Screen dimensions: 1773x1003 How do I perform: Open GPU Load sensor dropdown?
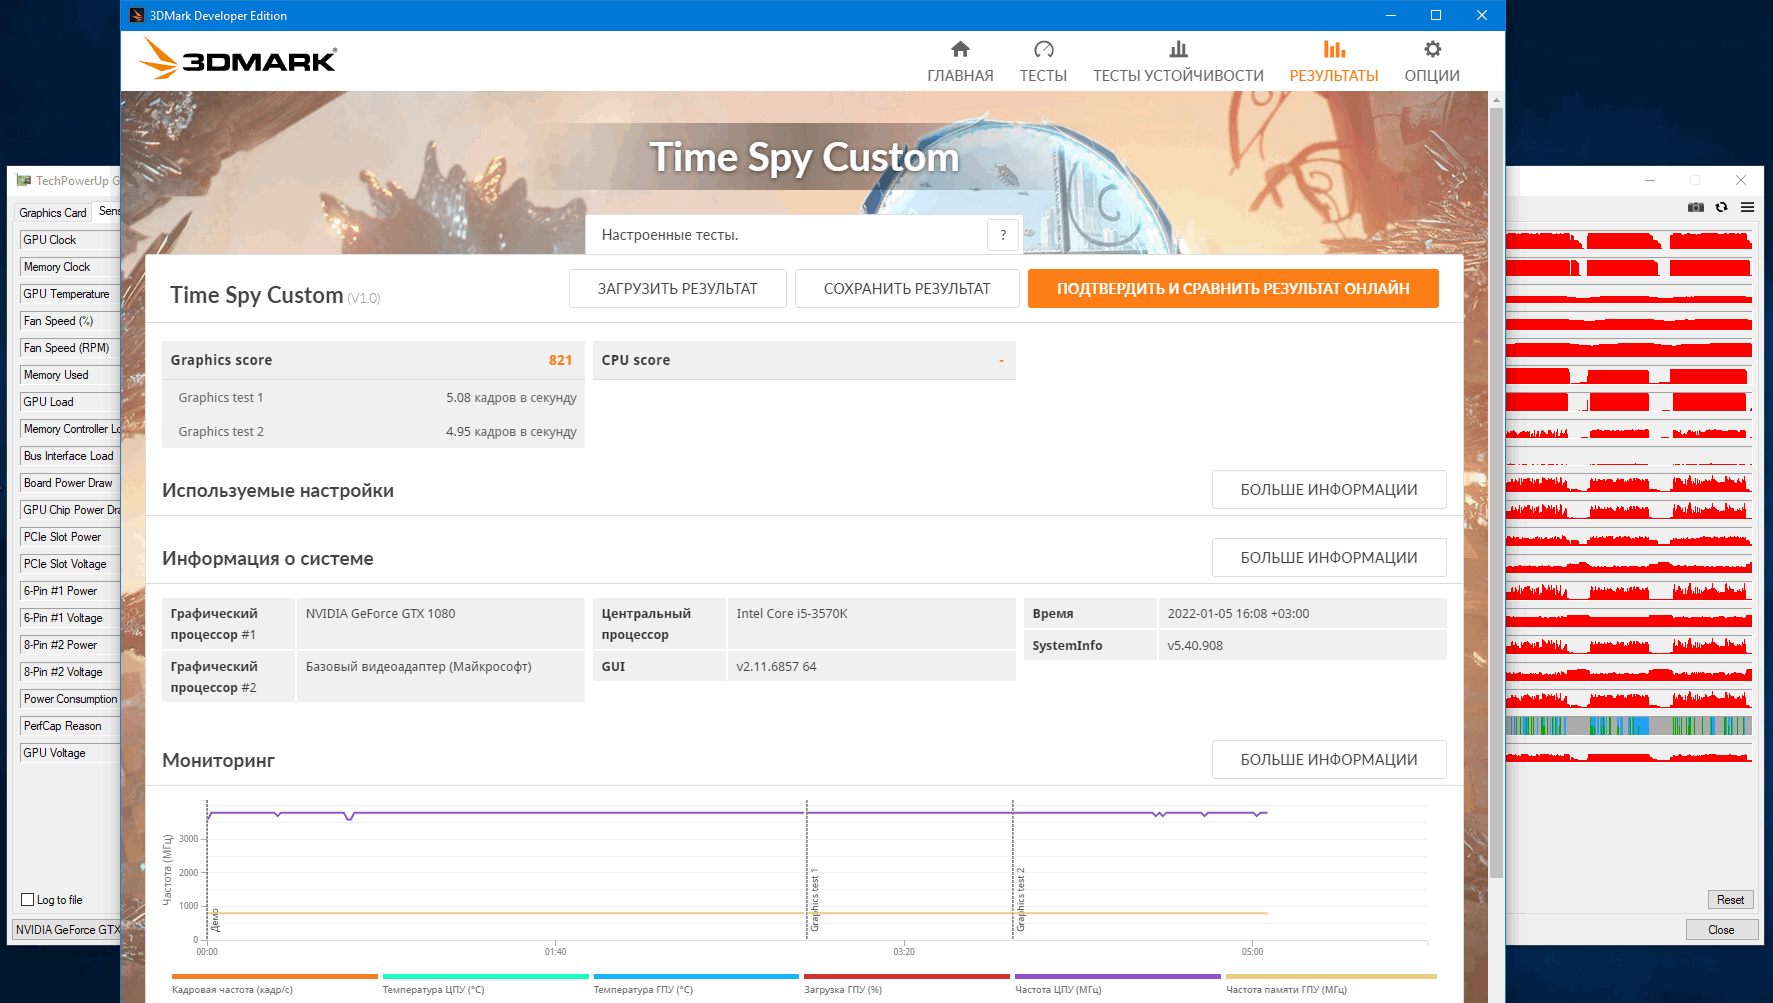pyautogui.click(x=70, y=402)
